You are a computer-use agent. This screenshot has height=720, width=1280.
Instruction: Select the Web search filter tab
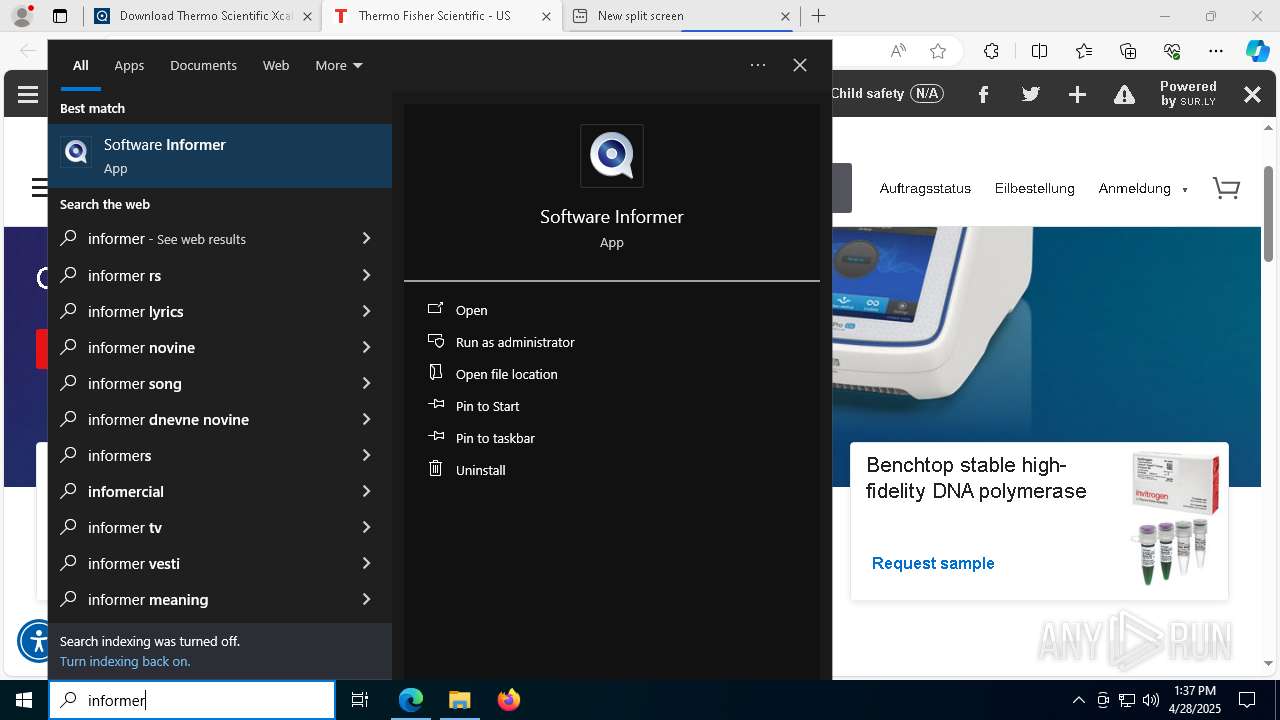click(x=276, y=65)
